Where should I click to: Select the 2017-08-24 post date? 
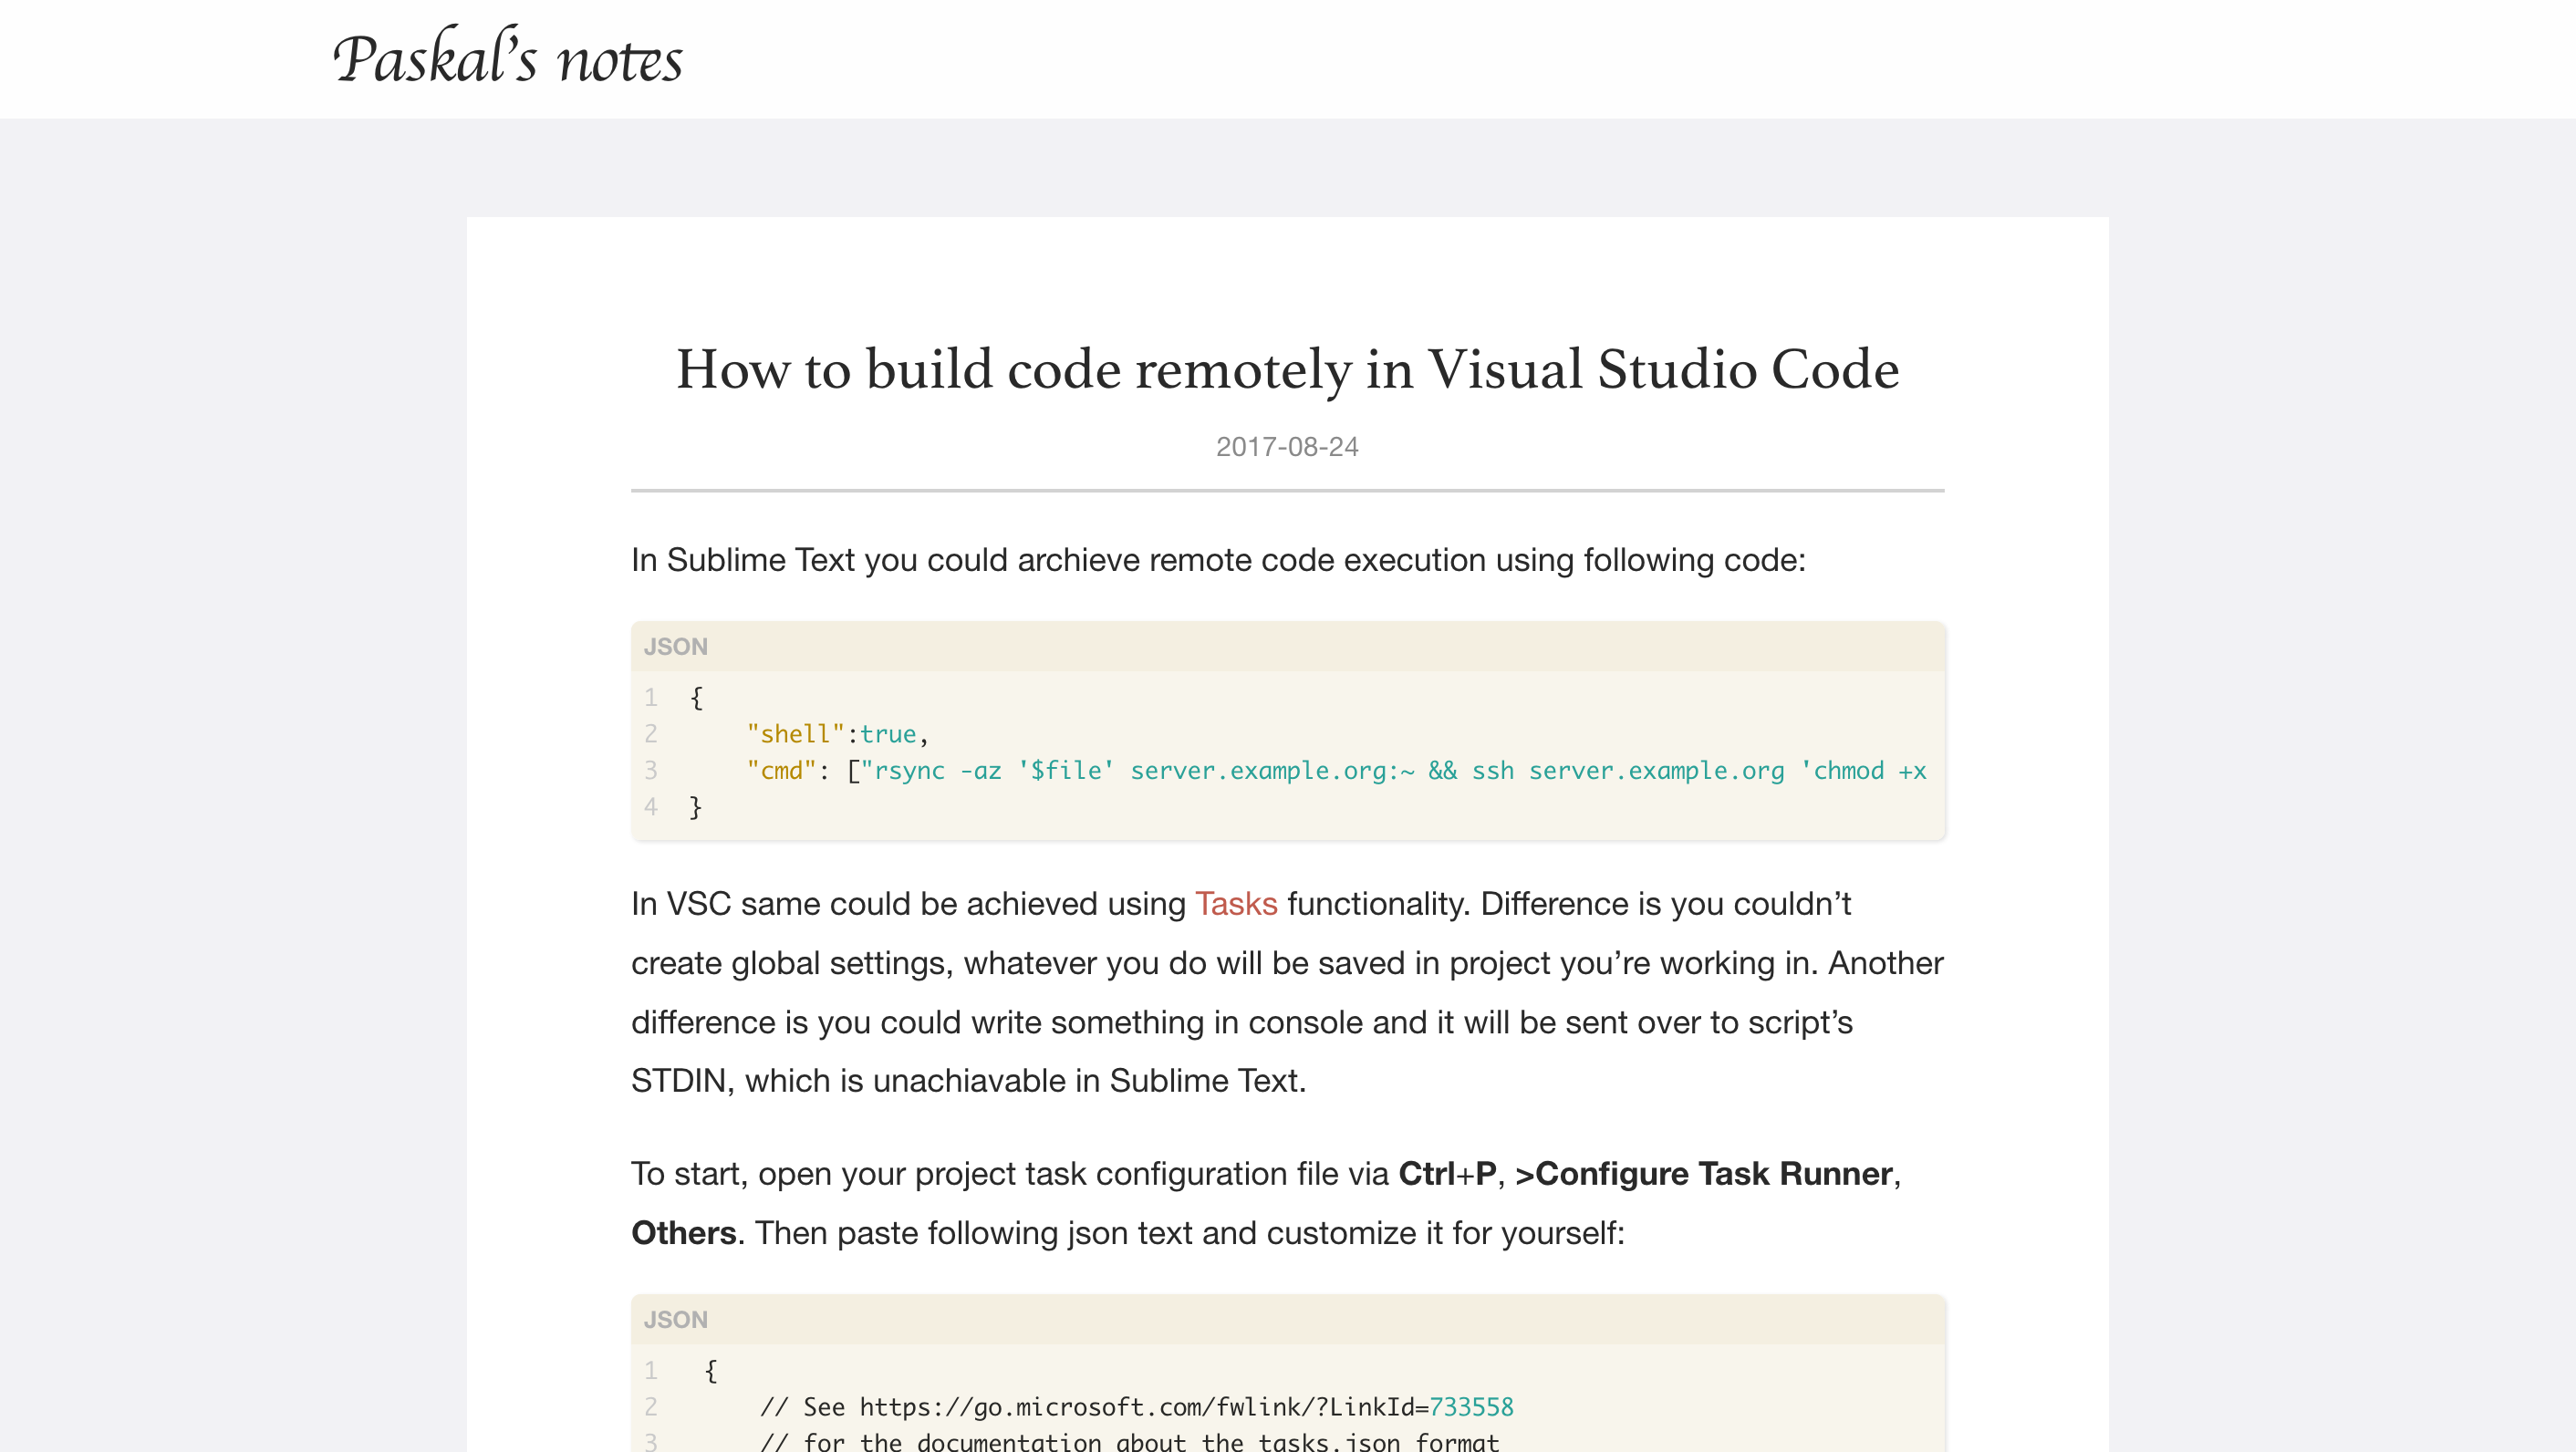coord(1287,446)
